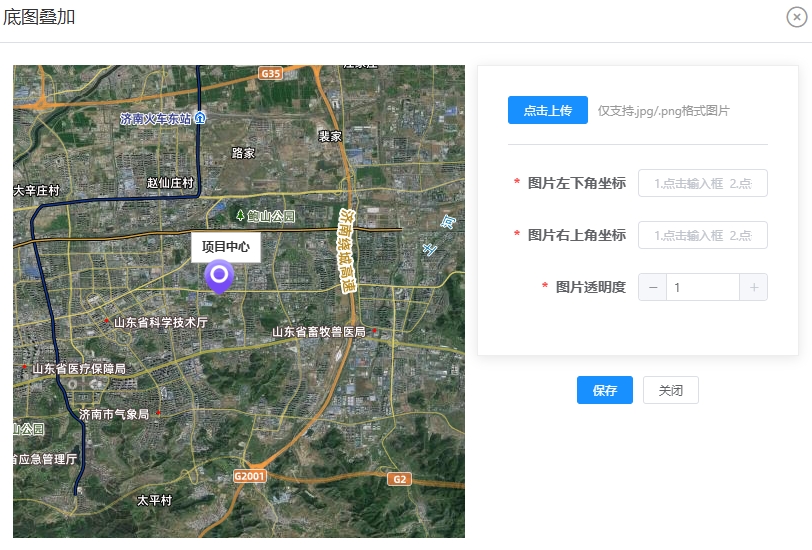Click the 山东省畜牧兽医局 map label
812x550 pixels.
[319, 332]
